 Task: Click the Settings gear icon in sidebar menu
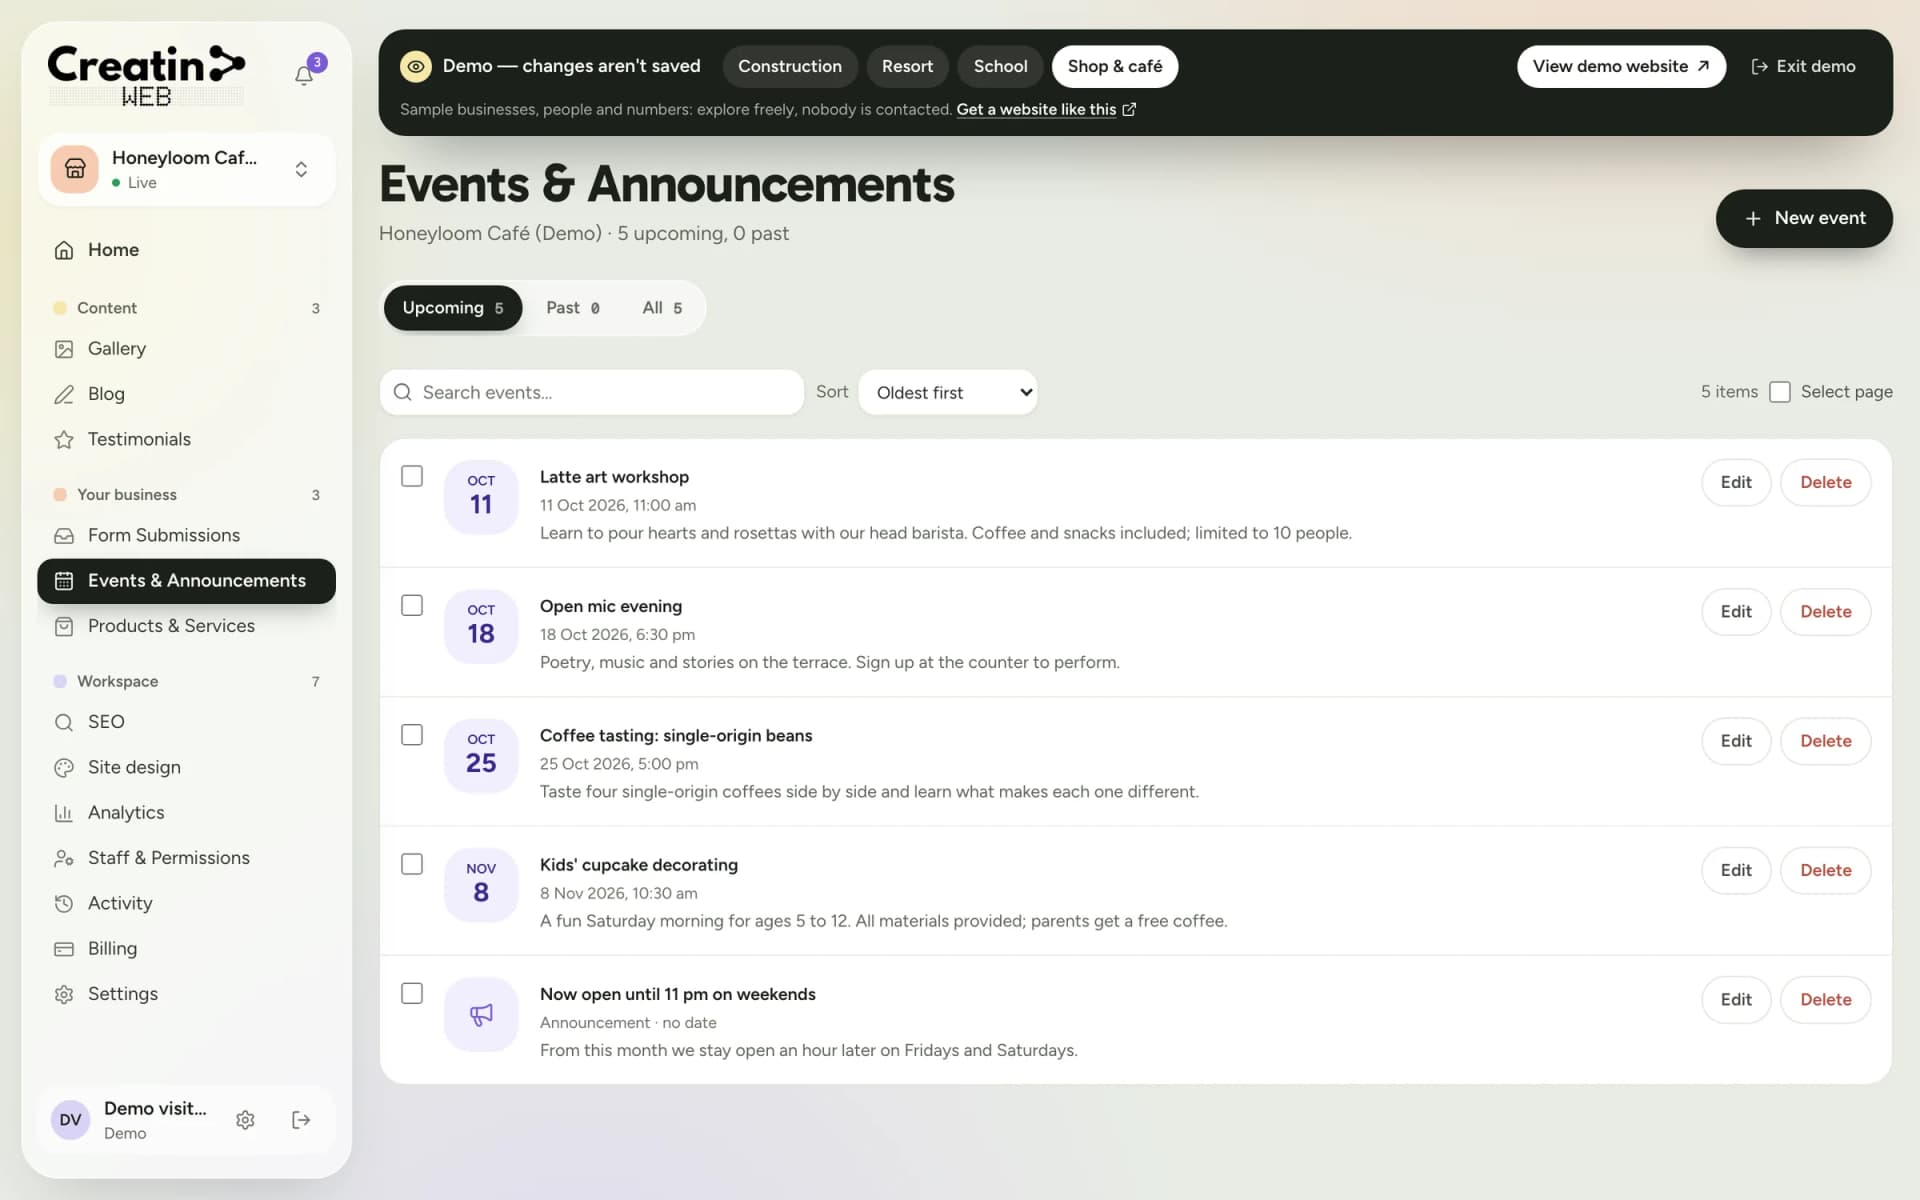point(64,994)
